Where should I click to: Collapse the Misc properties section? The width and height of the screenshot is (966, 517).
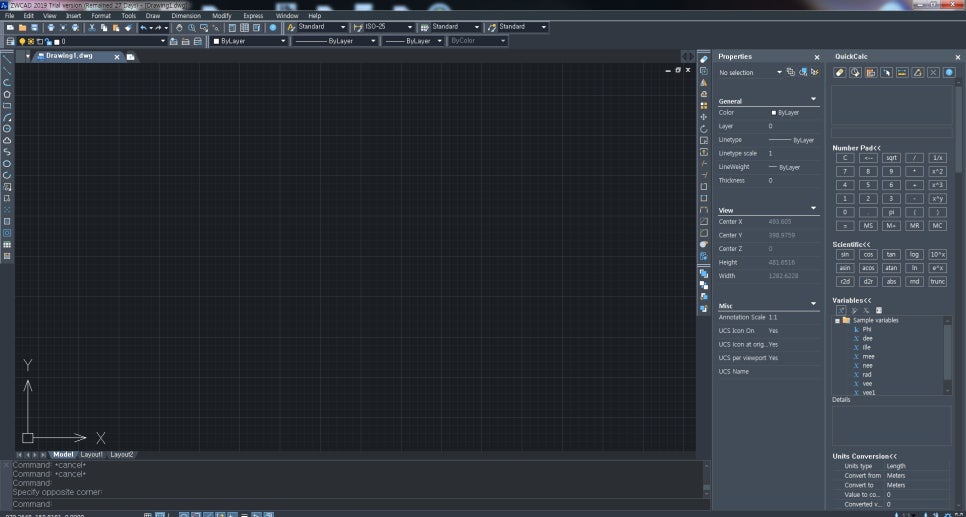coord(813,304)
